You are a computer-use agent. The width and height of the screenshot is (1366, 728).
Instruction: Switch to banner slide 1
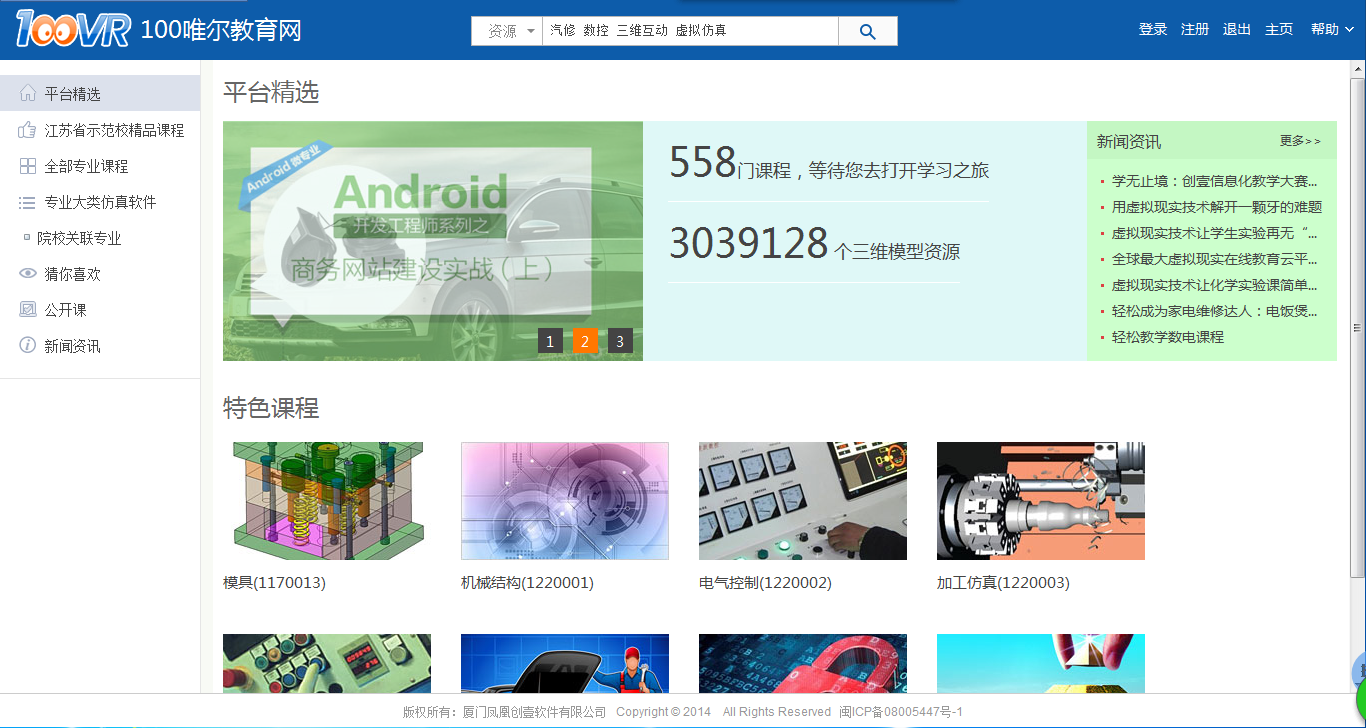550,341
